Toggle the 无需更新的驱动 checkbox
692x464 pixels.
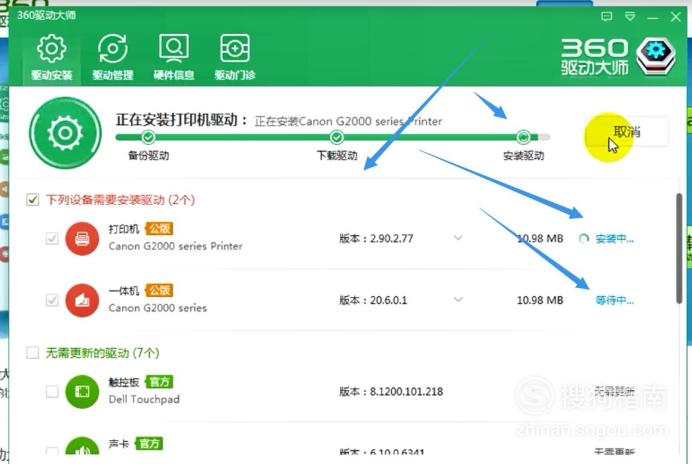click(x=32, y=353)
